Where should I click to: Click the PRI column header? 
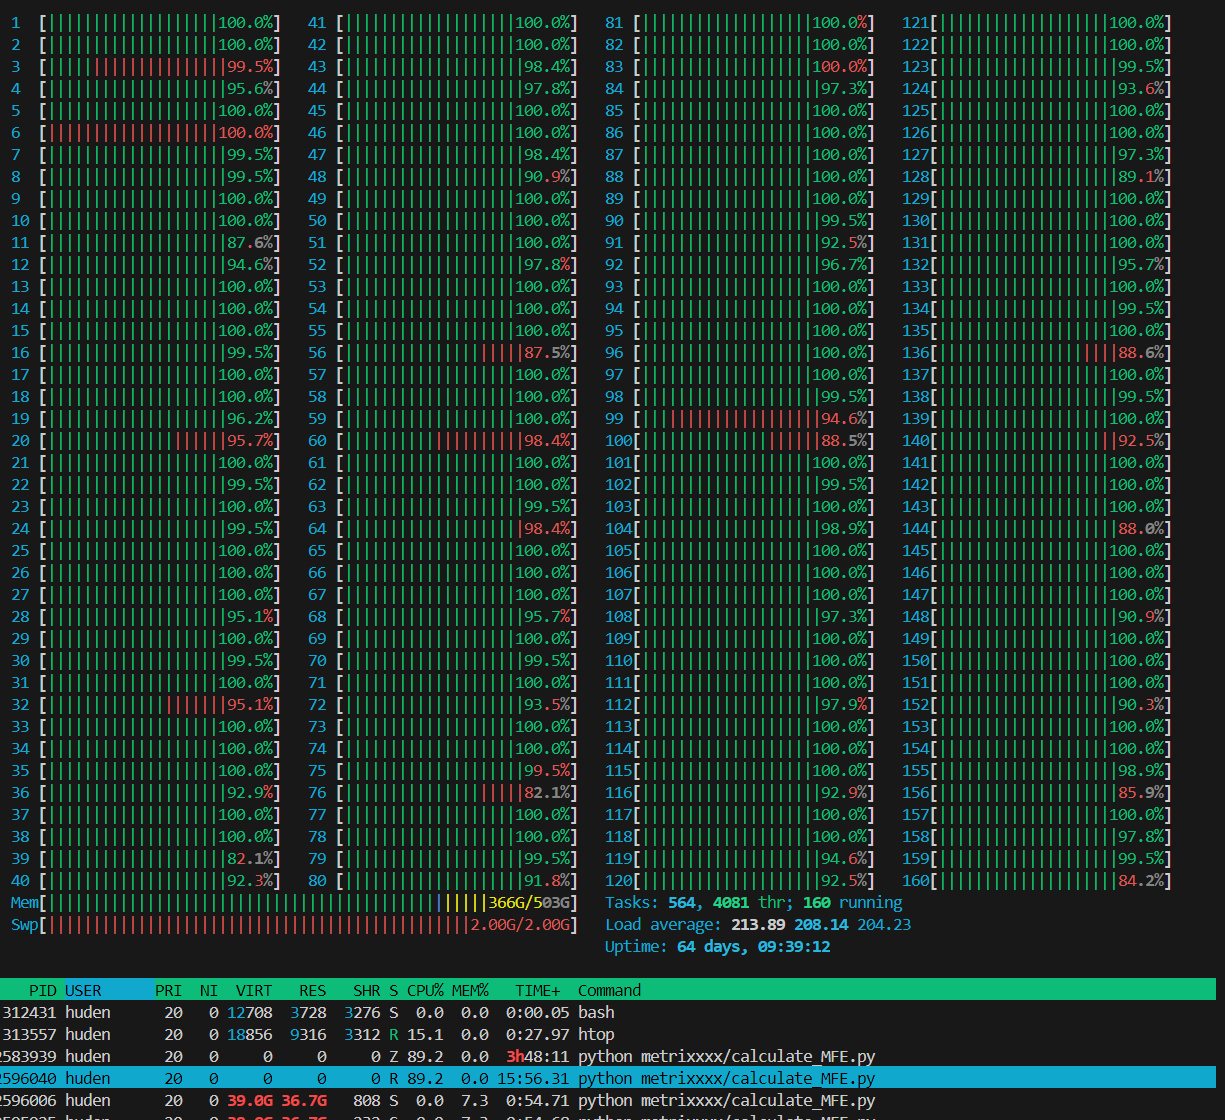click(168, 990)
